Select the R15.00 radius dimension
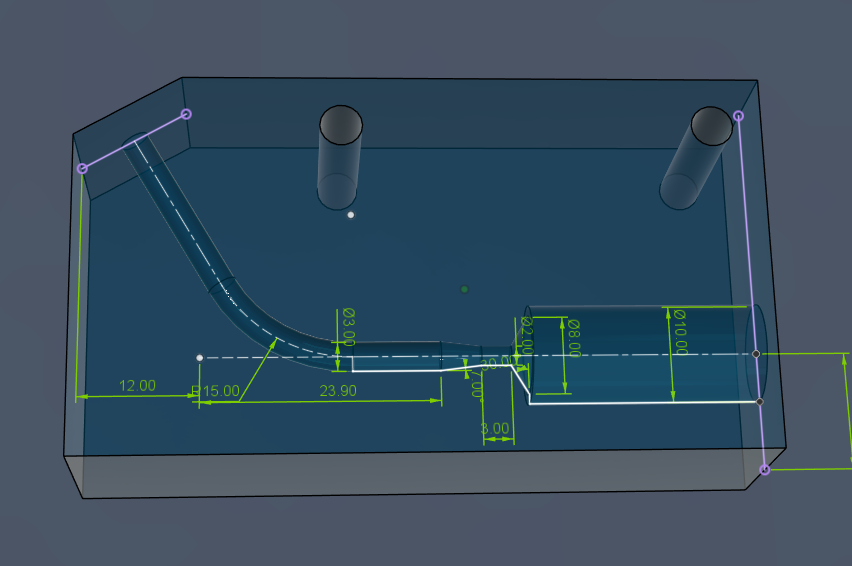This screenshot has width=852, height=566. coord(216,391)
